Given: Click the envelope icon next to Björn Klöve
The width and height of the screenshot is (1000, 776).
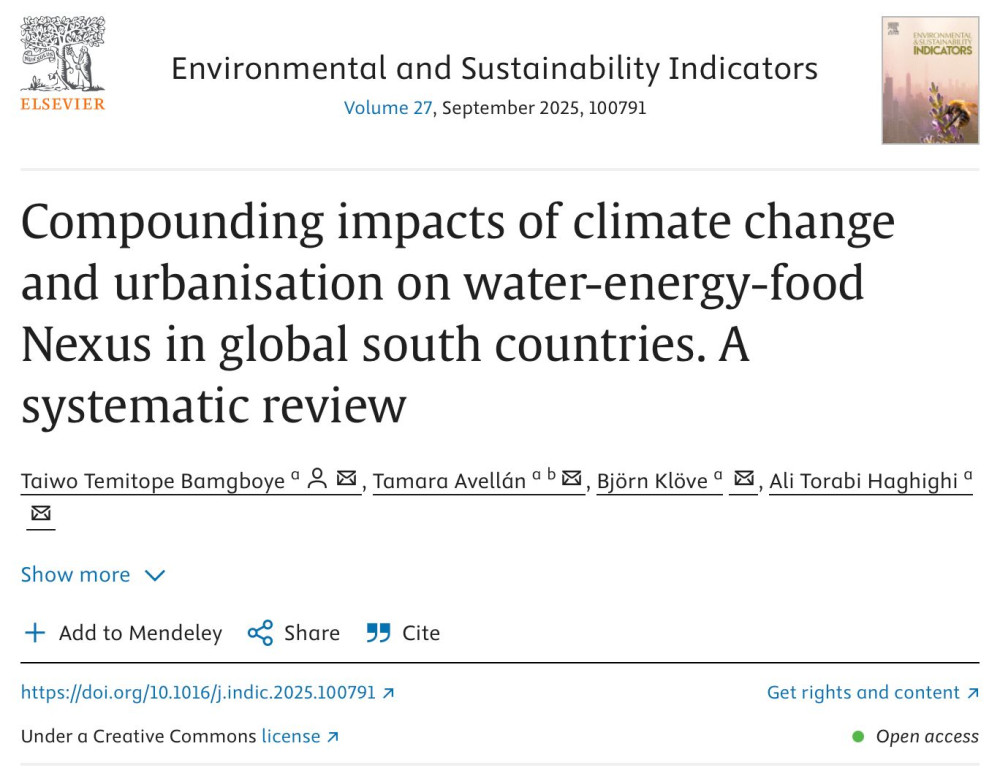Looking at the screenshot, I should 743,479.
